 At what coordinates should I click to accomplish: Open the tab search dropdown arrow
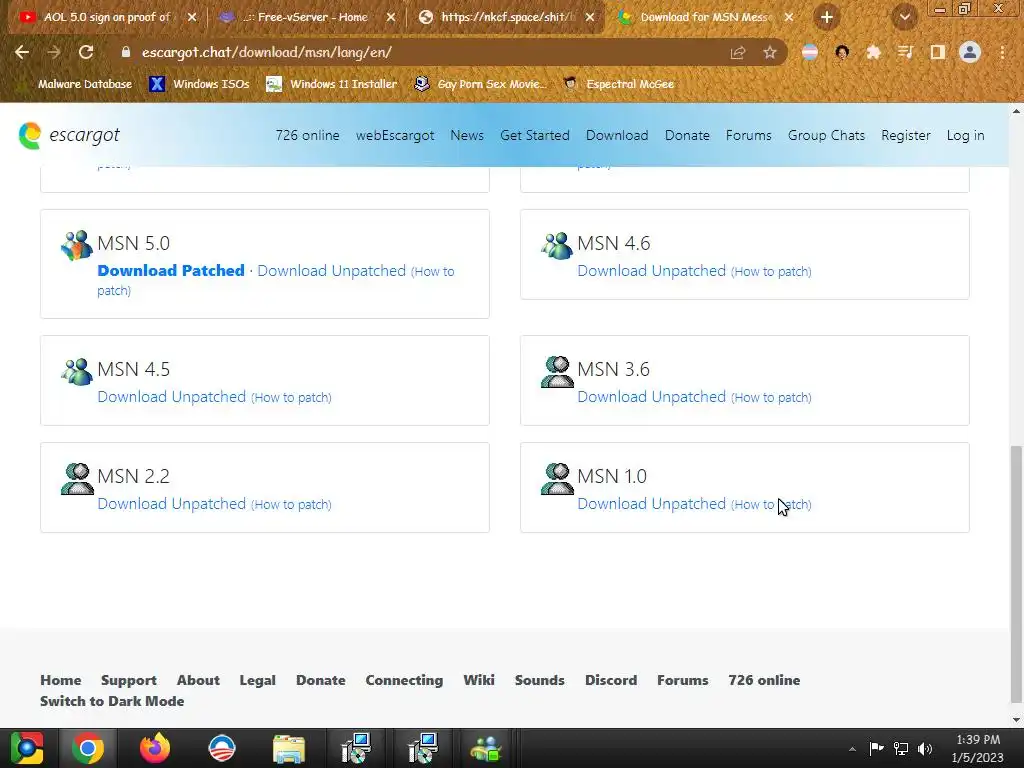click(904, 18)
